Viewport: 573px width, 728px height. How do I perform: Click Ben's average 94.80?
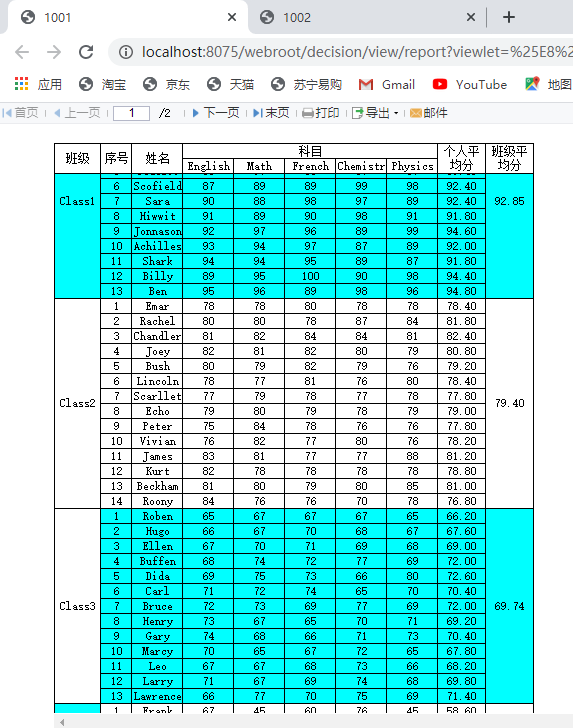coord(462,291)
